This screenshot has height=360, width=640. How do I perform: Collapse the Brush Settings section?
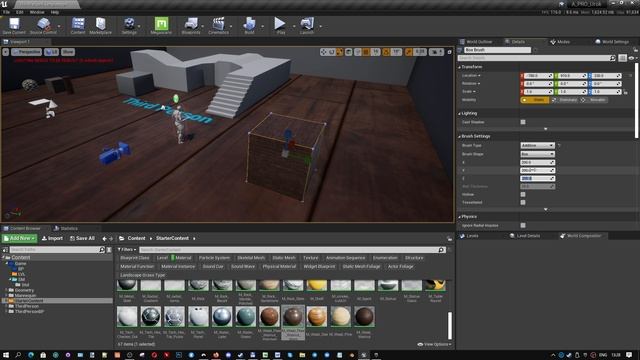point(460,136)
